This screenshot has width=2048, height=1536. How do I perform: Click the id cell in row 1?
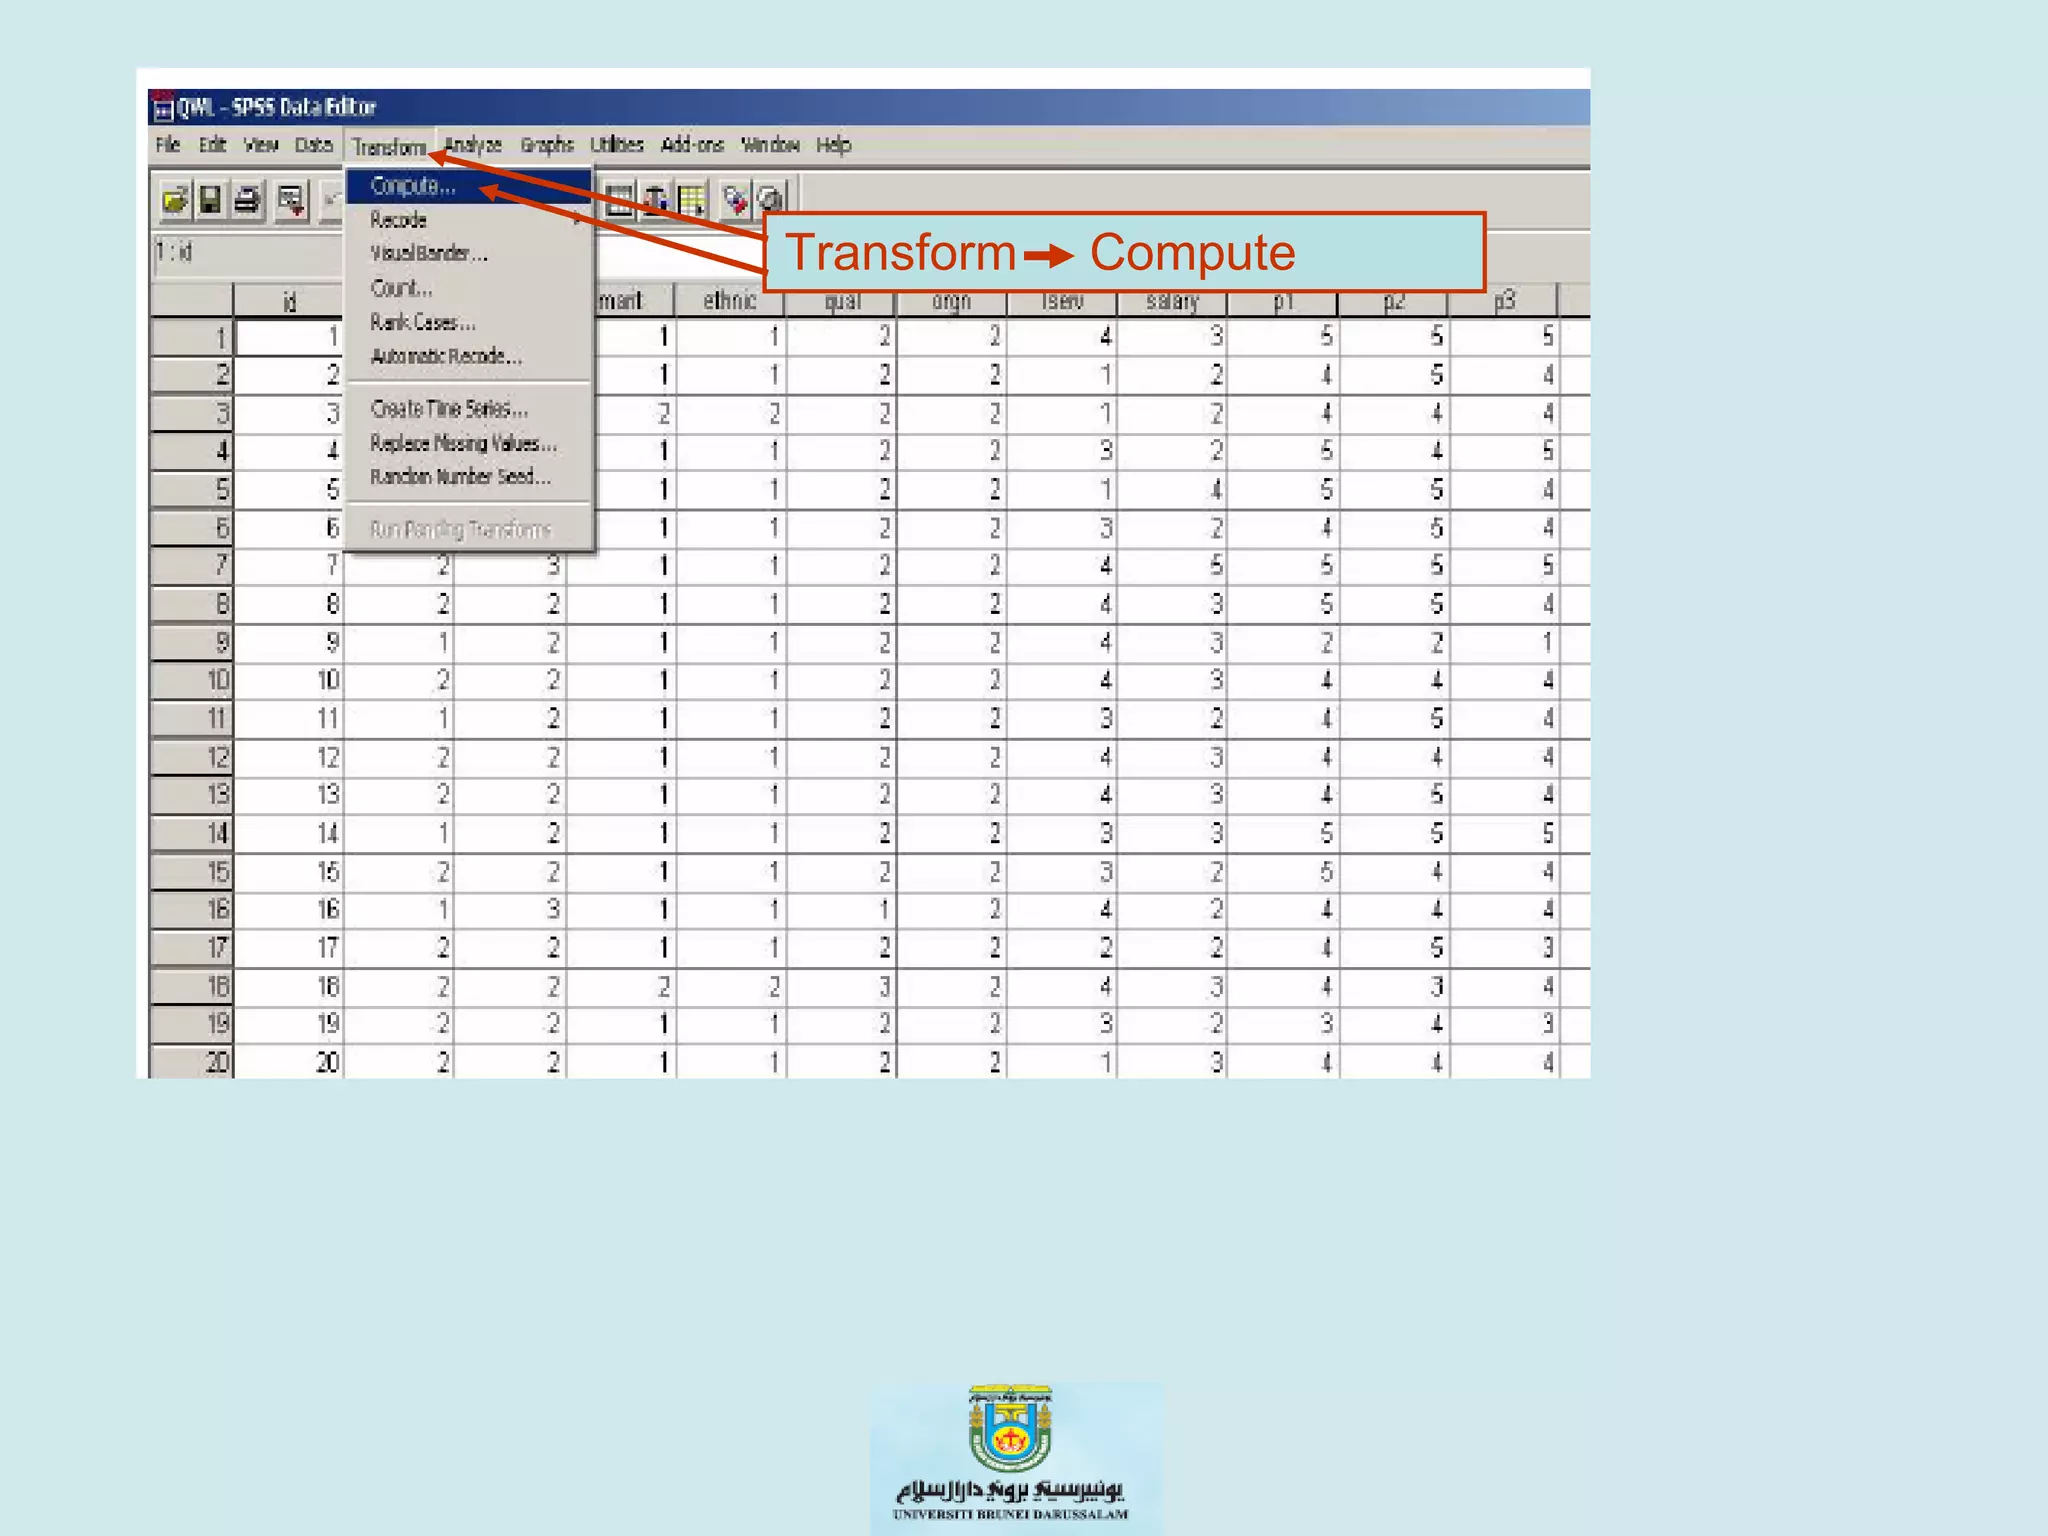[289, 338]
